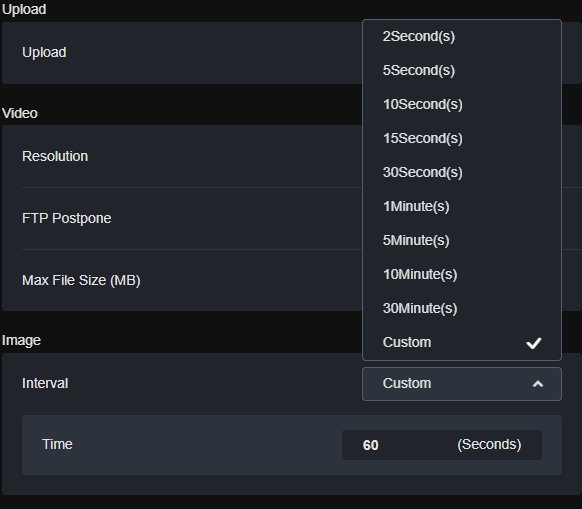This screenshot has height=509, width=582.
Task: Set interval to 1Minute(s)
Action: (x=461, y=206)
